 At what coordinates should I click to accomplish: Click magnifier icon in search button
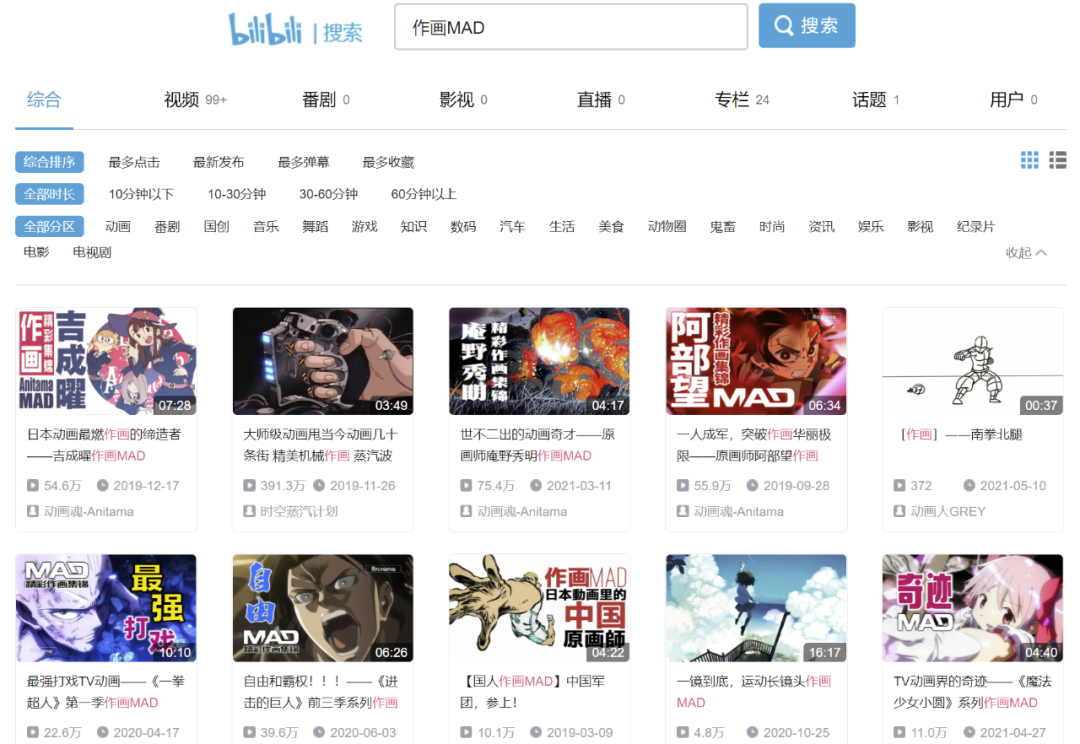point(783,25)
